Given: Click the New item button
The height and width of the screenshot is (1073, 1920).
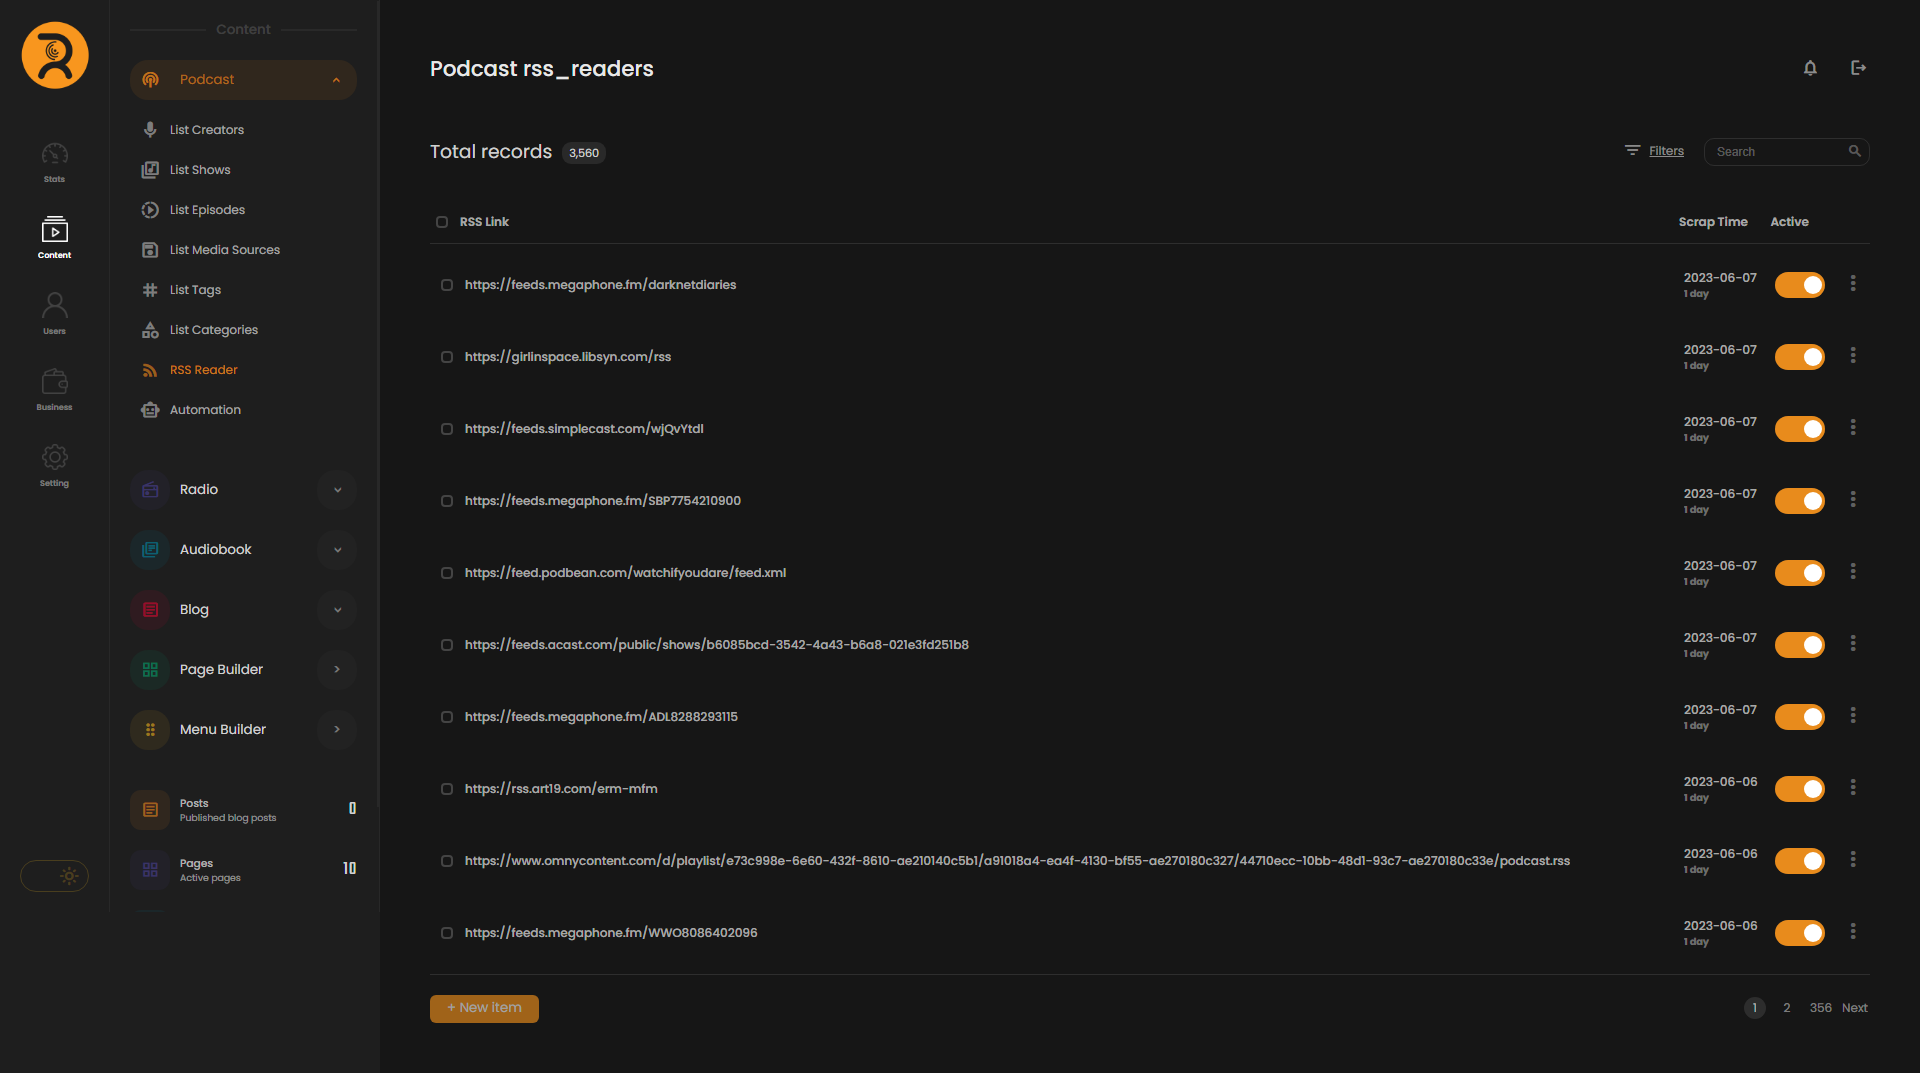Looking at the screenshot, I should tap(484, 1008).
